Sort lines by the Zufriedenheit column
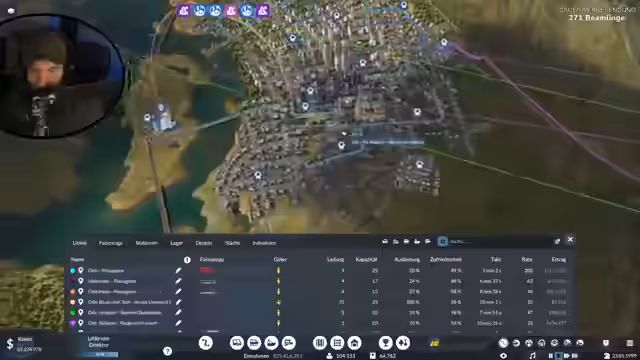This screenshot has height=360, width=640. 446,260
